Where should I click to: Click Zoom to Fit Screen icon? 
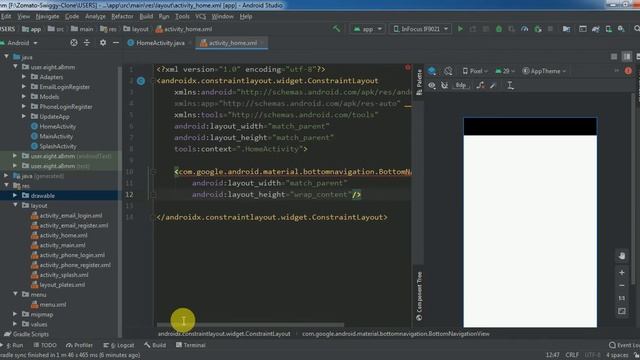(622, 311)
